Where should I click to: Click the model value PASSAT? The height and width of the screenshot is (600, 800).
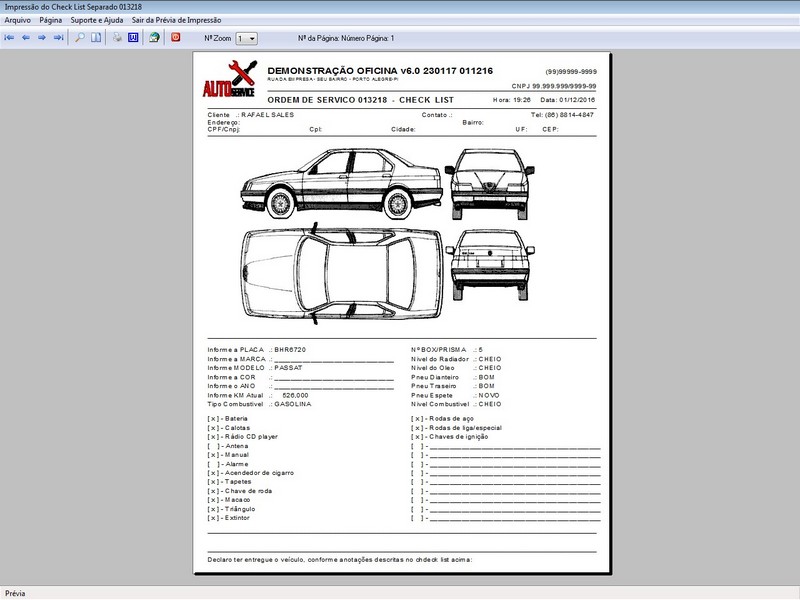point(288,368)
